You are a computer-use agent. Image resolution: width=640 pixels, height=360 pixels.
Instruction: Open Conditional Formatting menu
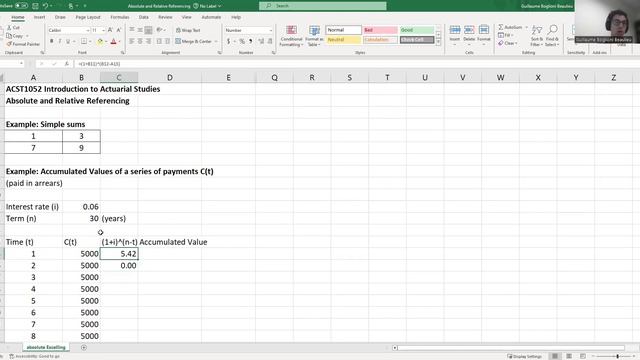[x=291, y=36]
